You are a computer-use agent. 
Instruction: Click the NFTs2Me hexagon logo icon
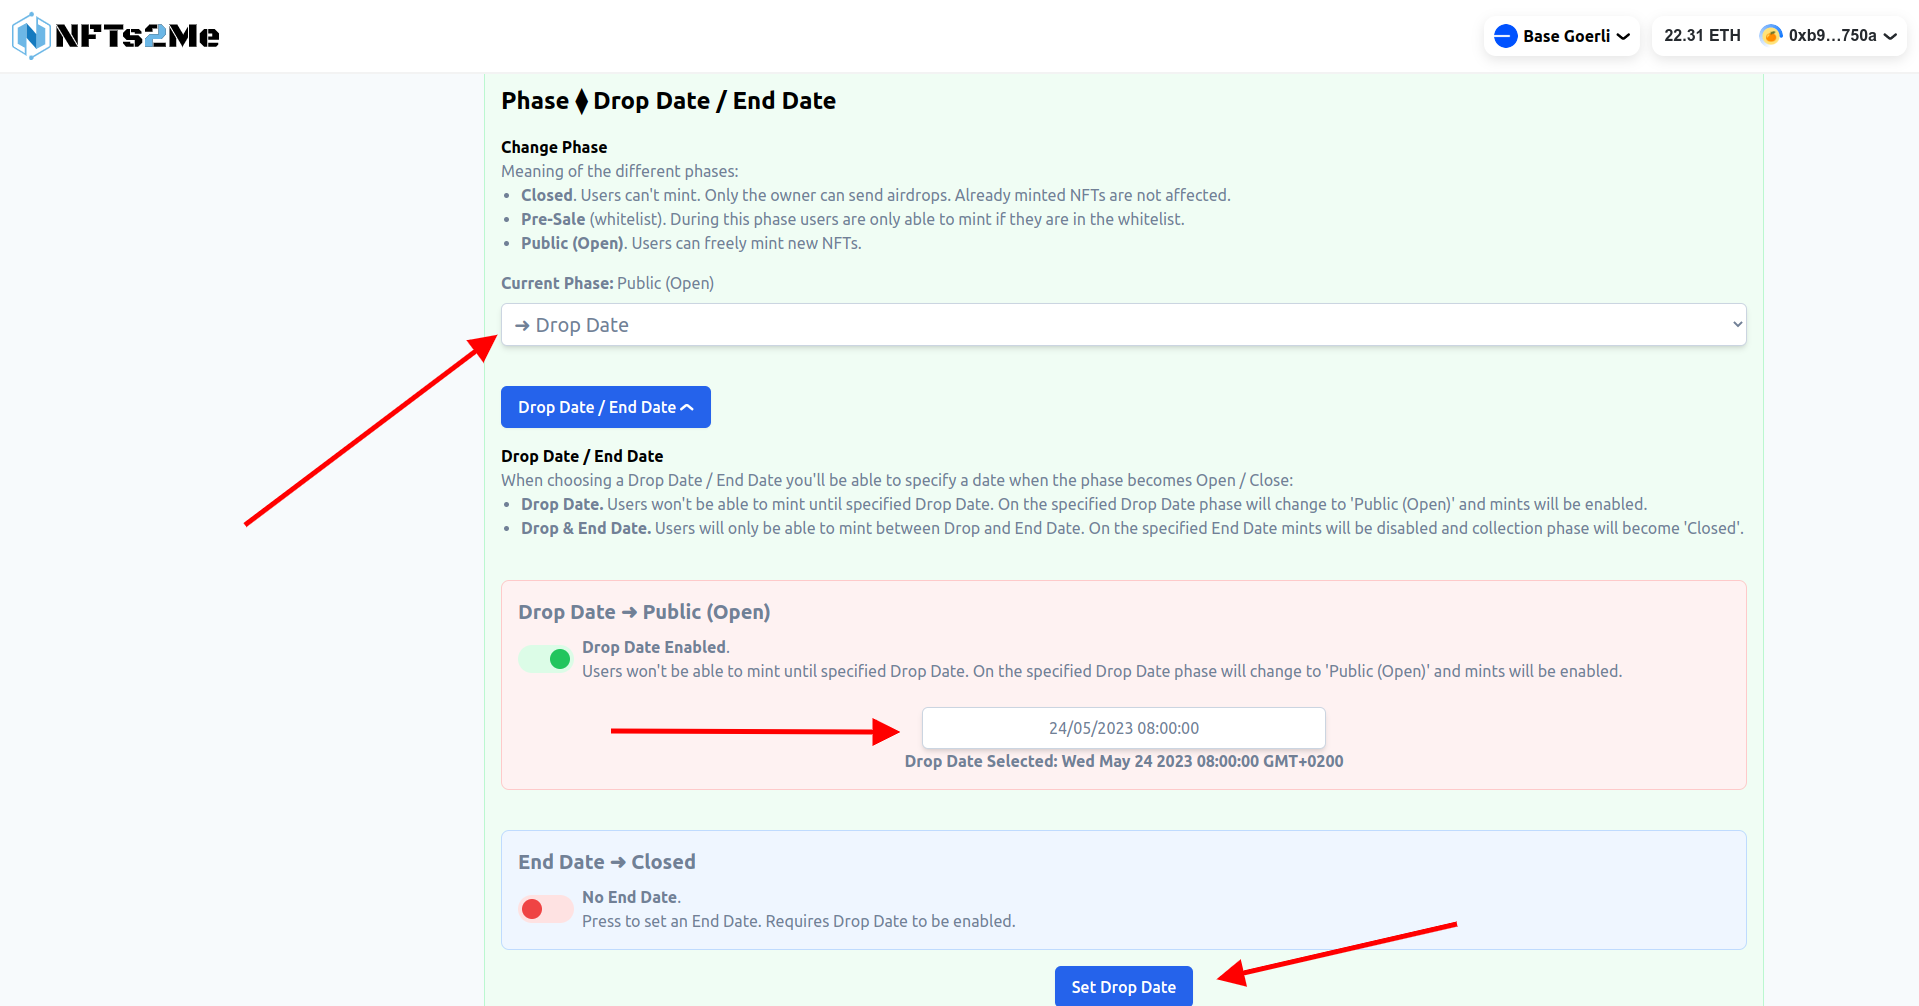(31, 36)
